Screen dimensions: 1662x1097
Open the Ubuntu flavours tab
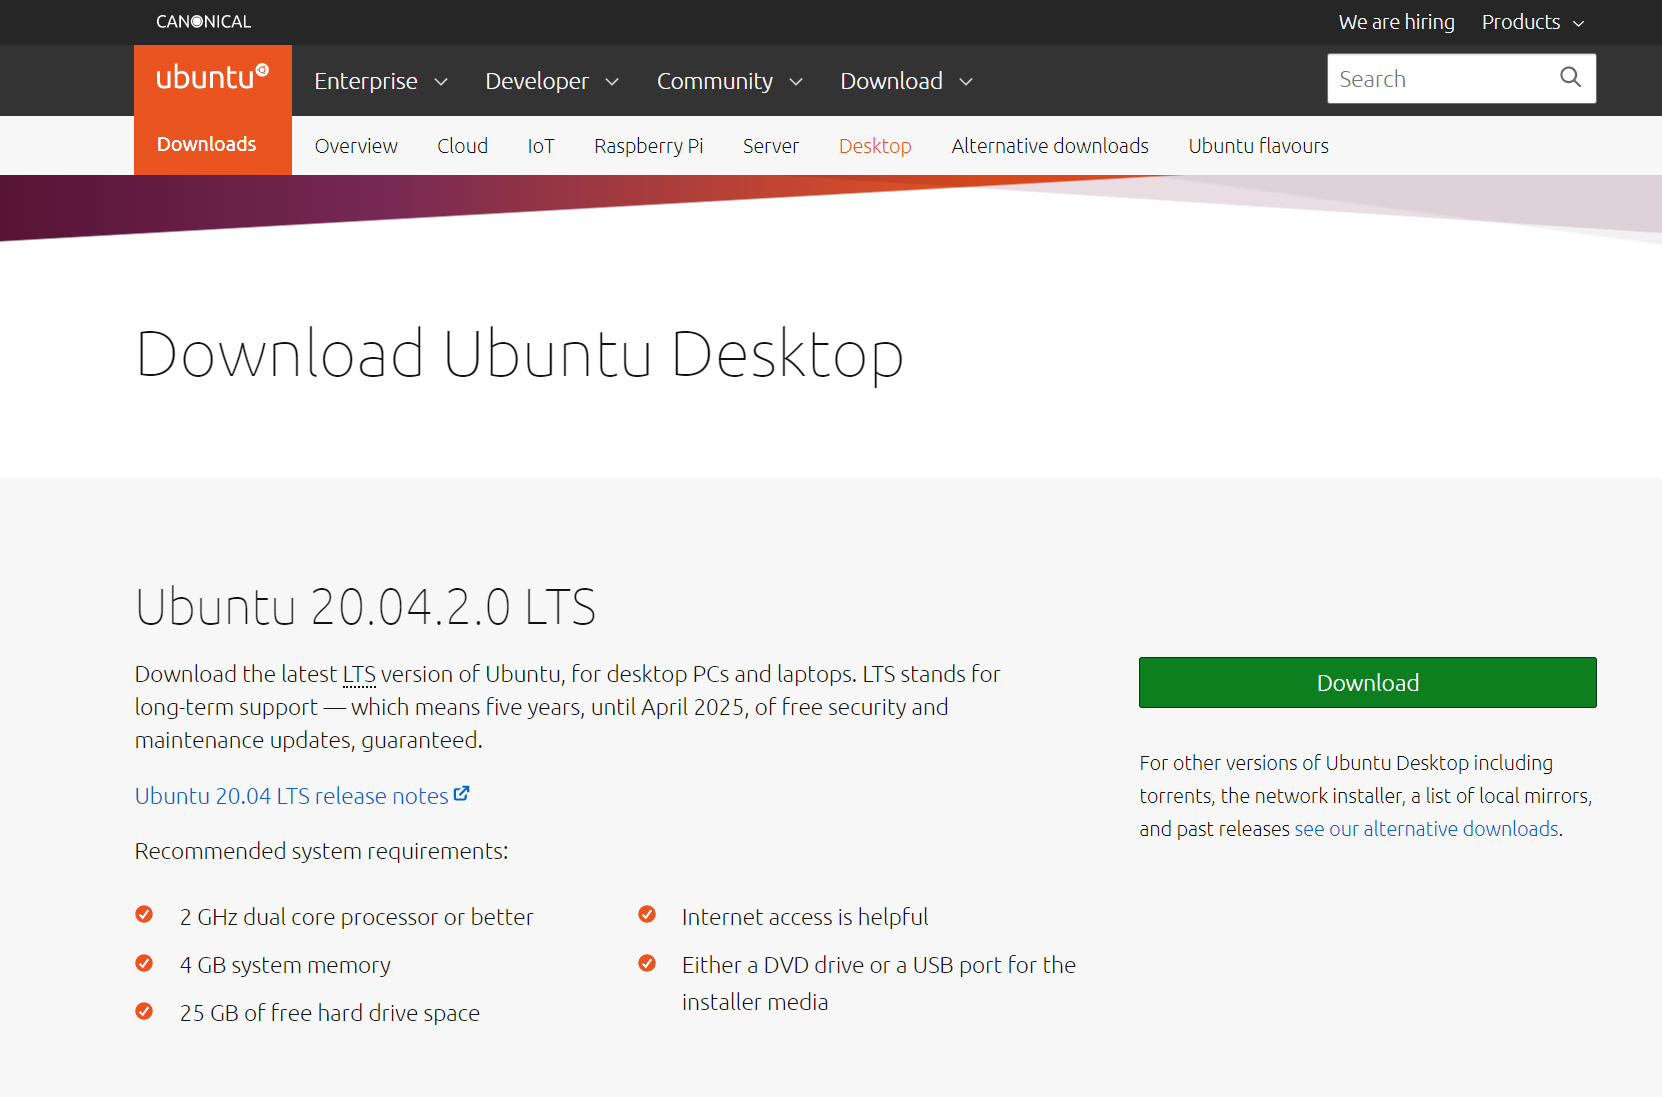(x=1258, y=146)
